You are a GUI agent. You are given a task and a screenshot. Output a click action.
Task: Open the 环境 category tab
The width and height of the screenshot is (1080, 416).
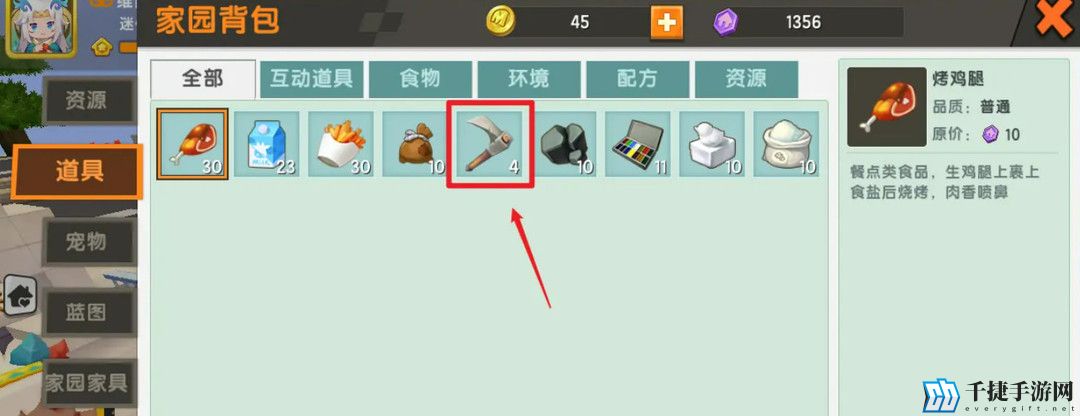529,79
